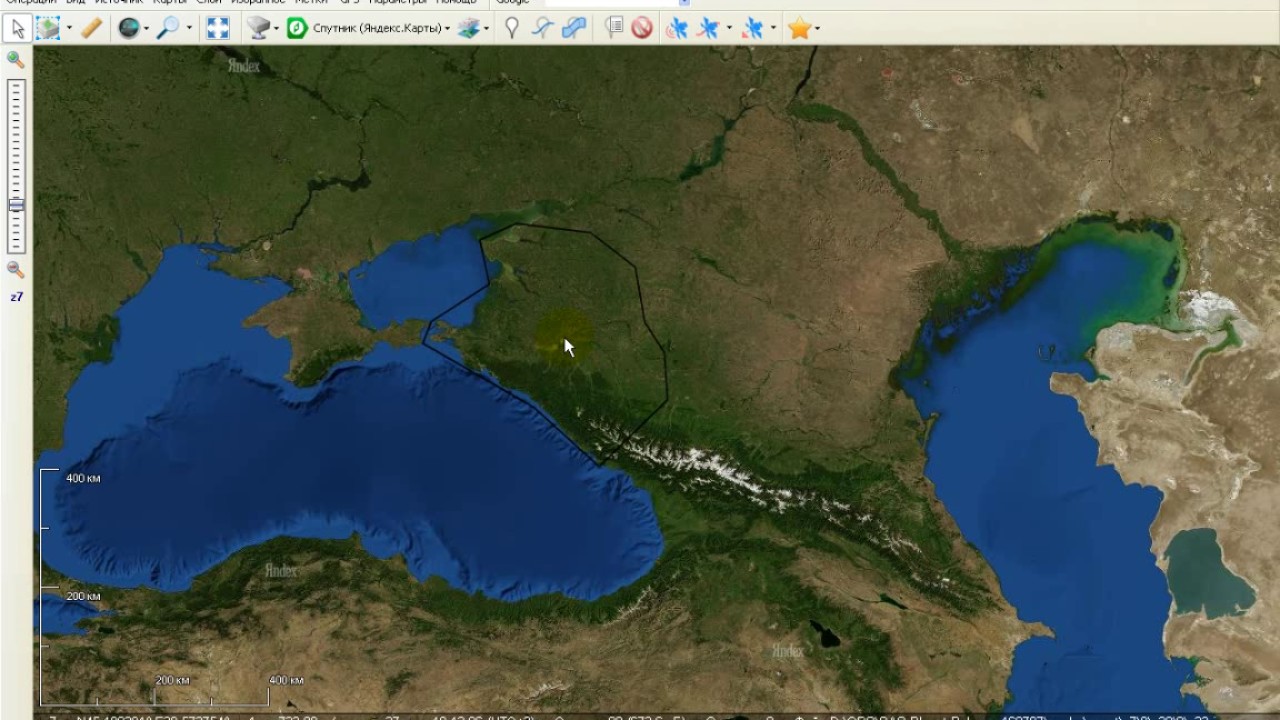Click the 400 км vertical scale label
This screenshot has height=720, width=1280.
[83, 478]
